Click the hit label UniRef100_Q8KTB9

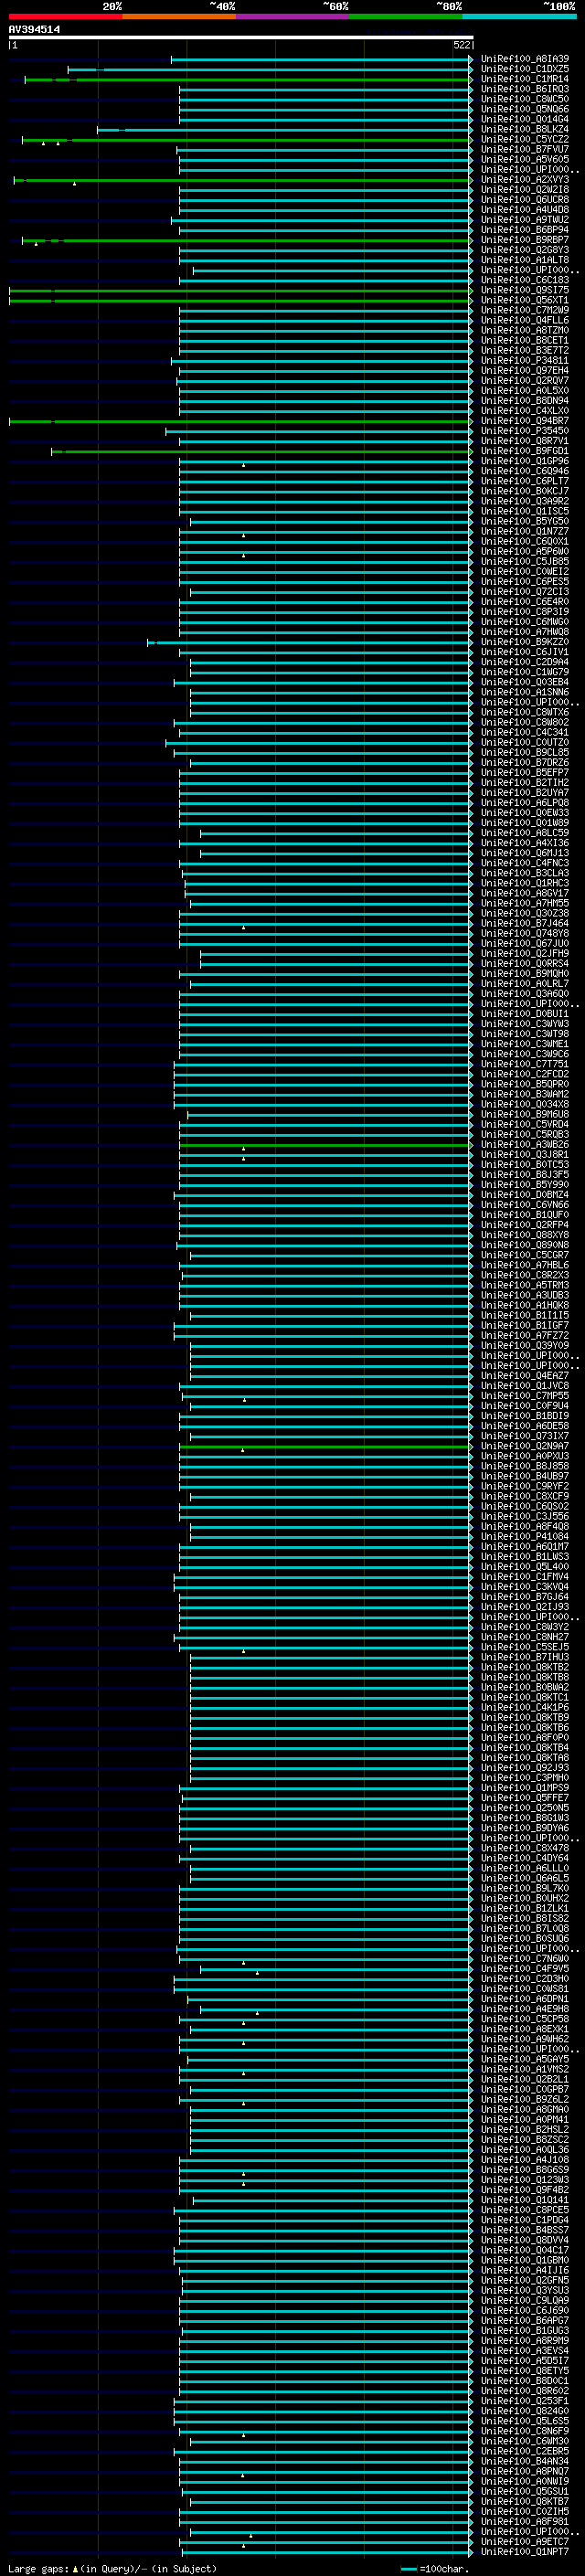click(x=525, y=1718)
